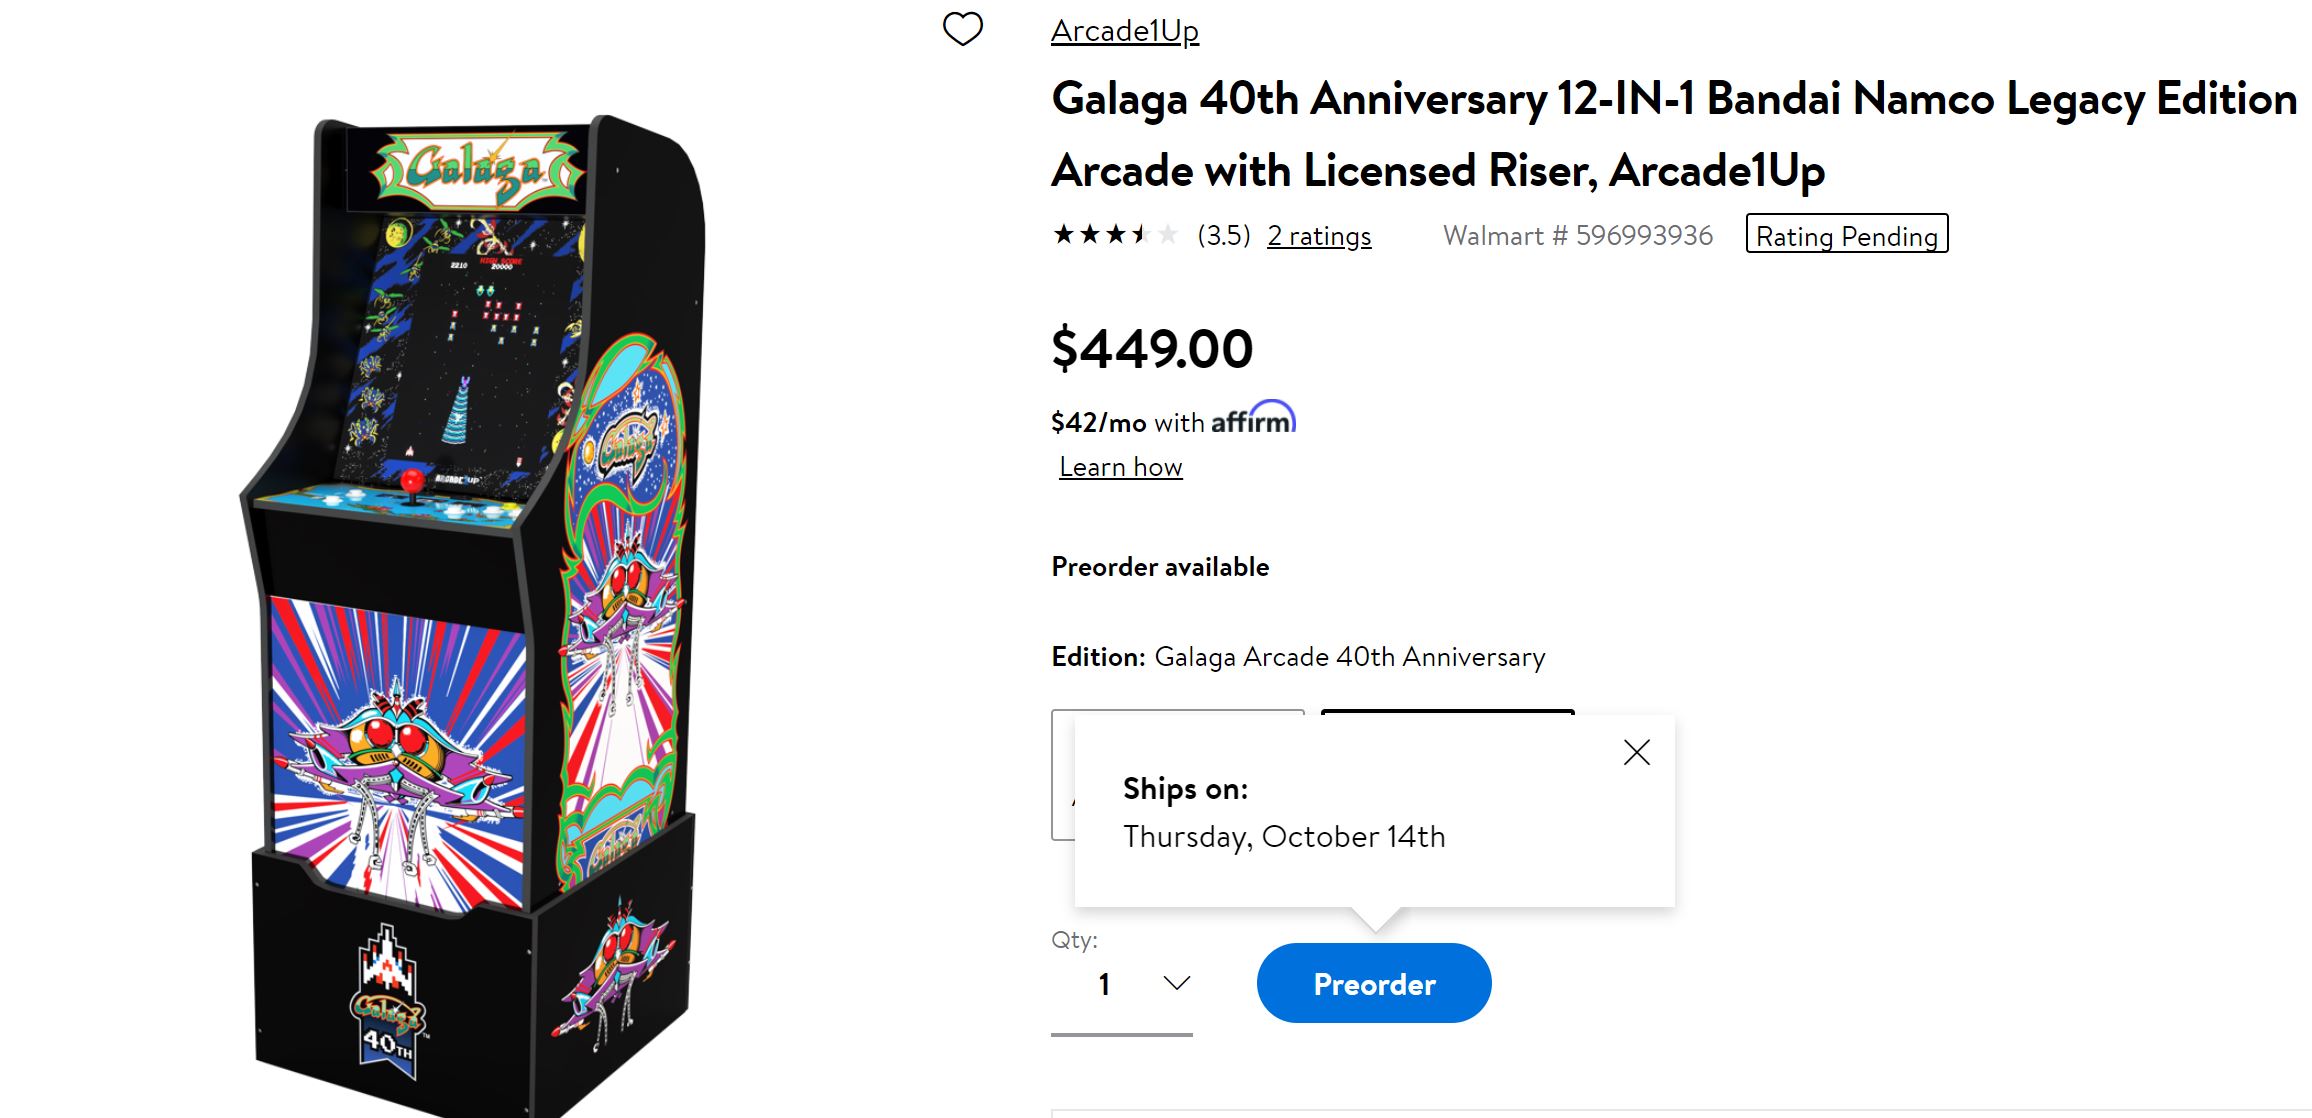
Task: Expand the Qty dropdown chevron arrow
Action: pyautogui.click(x=1177, y=983)
